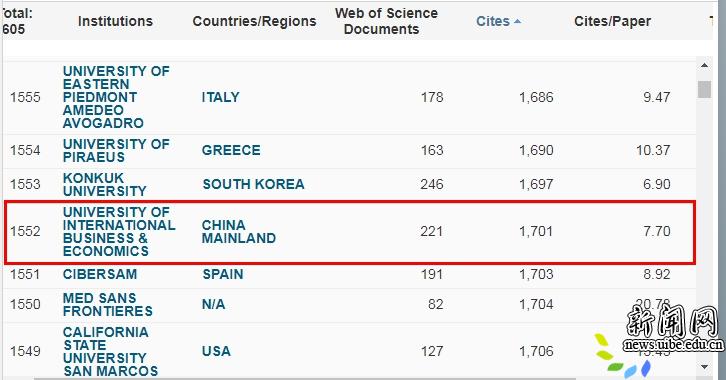Click the CHINA MAINLAND country link
This screenshot has width=726, height=380.
(239, 231)
